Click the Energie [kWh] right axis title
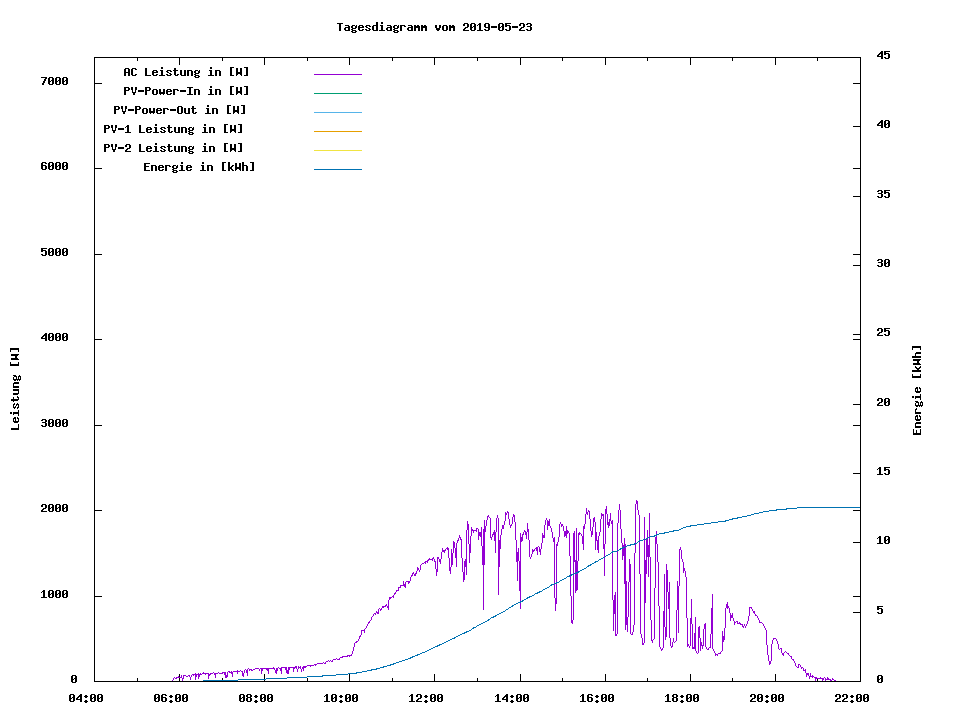960x720 pixels. coord(917,390)
